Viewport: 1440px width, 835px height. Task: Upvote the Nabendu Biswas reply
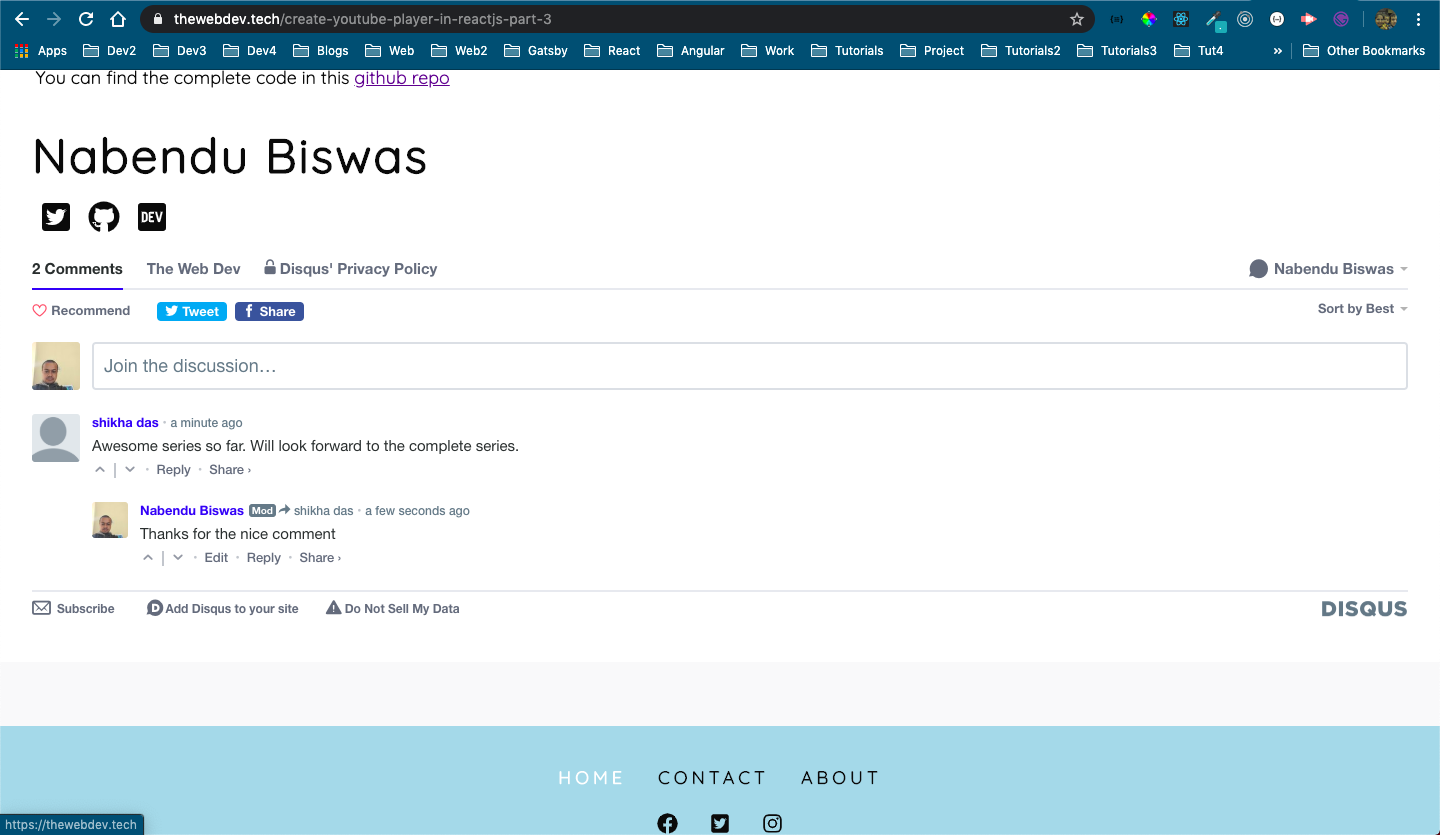click(x=148, y=558)
